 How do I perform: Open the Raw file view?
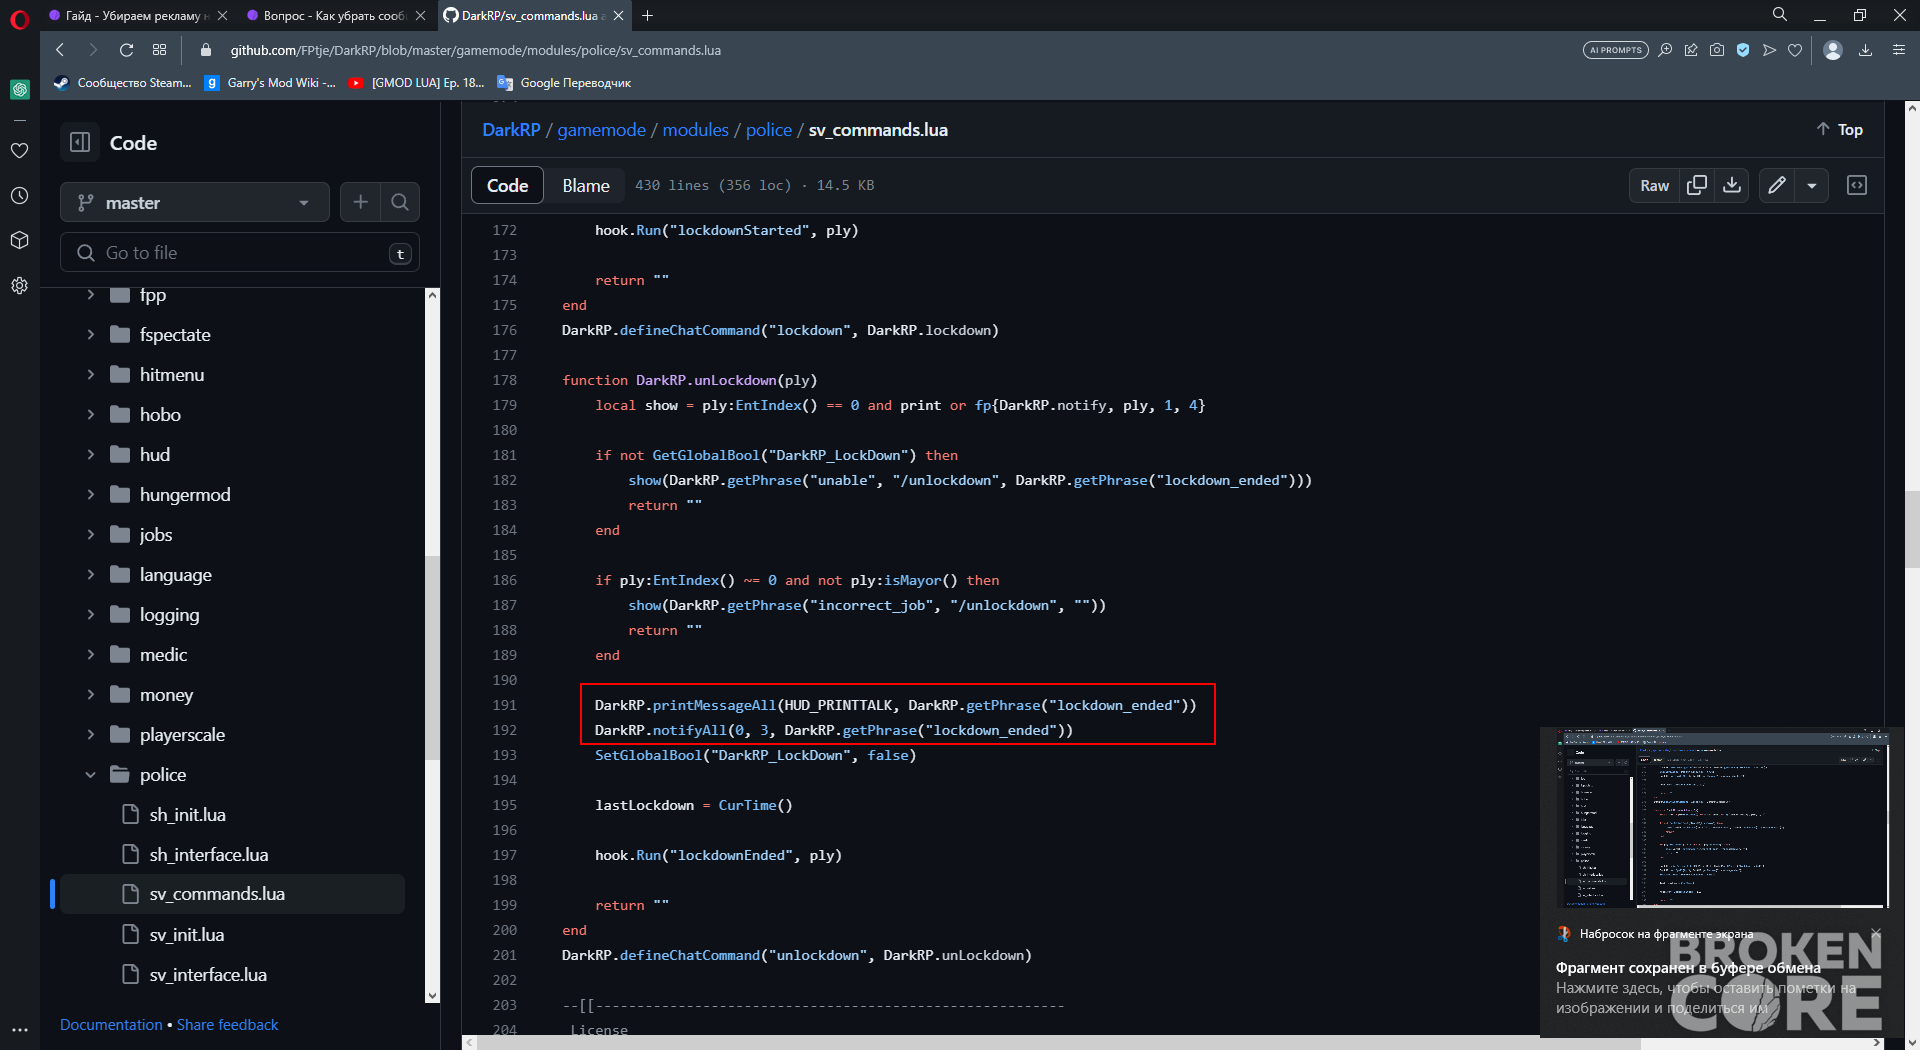point(1655,185)
